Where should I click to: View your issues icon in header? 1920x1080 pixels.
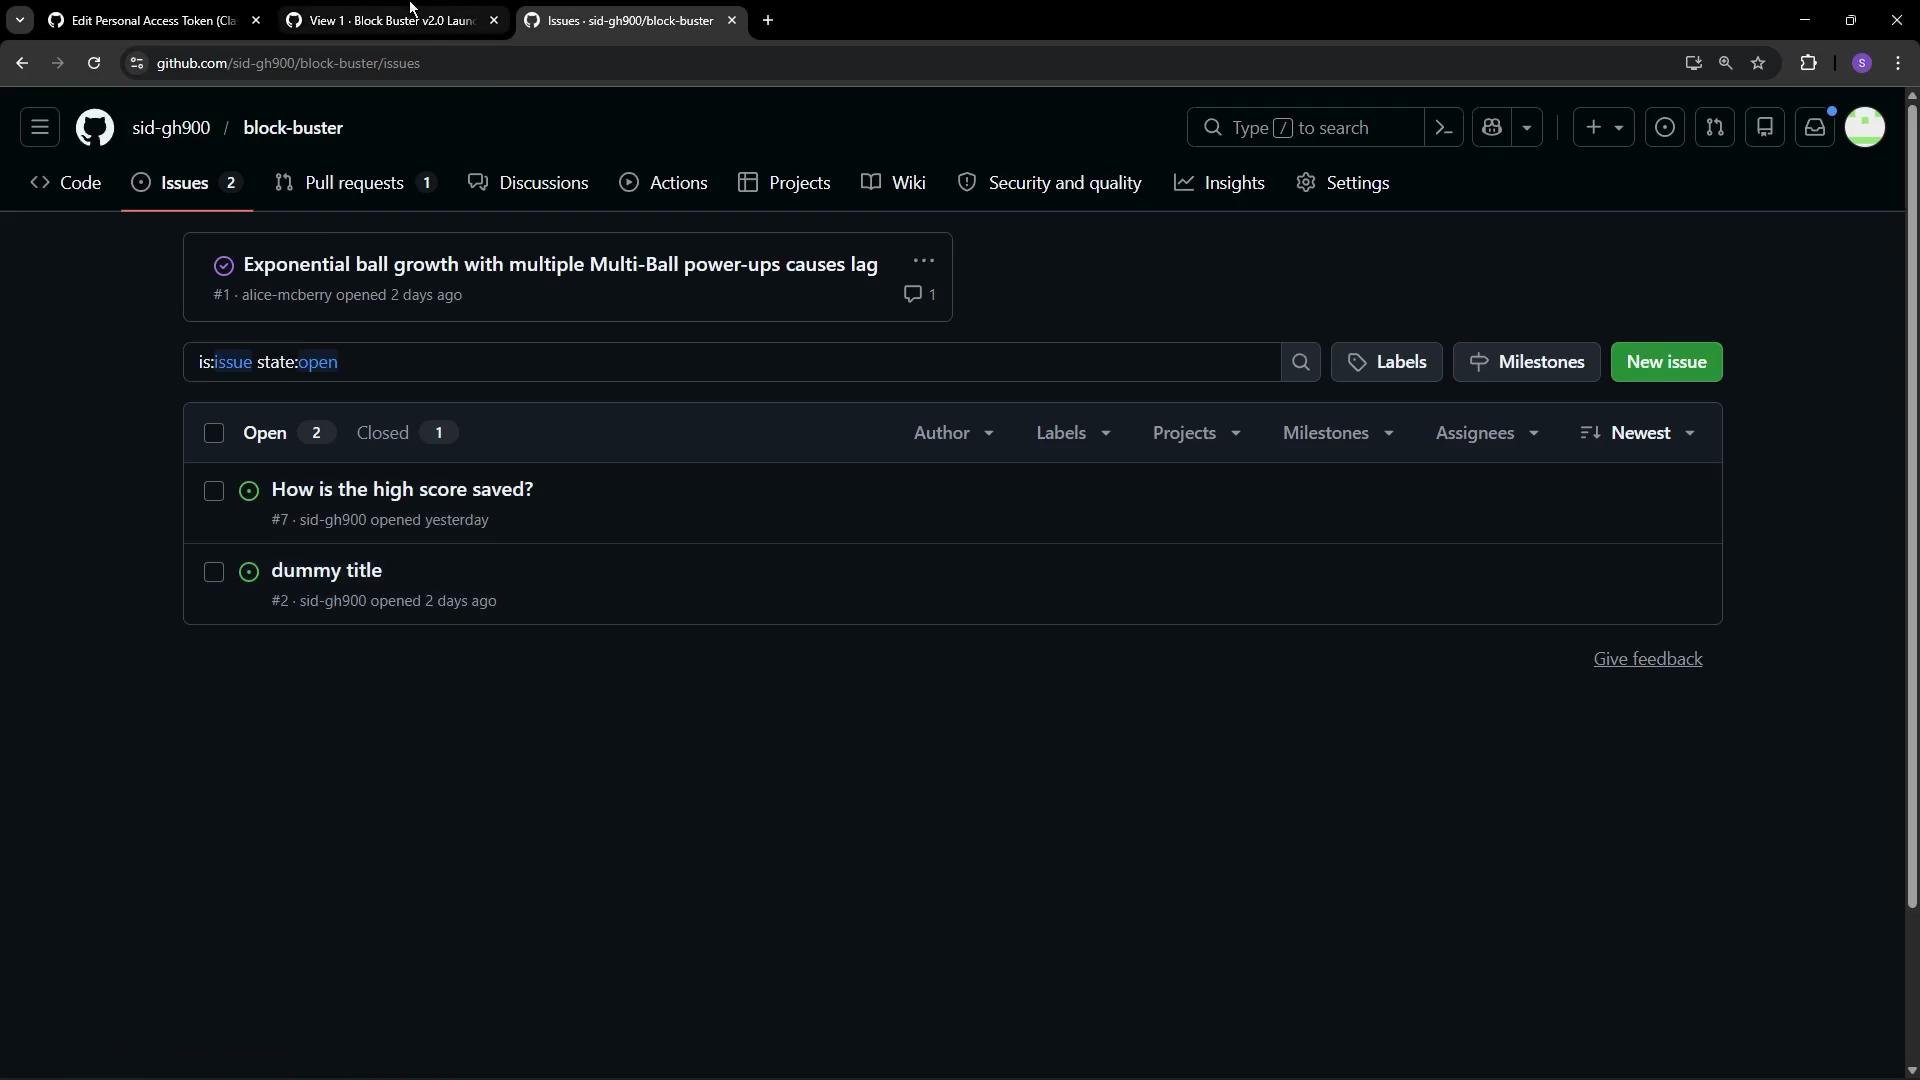[x=1665, y=127]
